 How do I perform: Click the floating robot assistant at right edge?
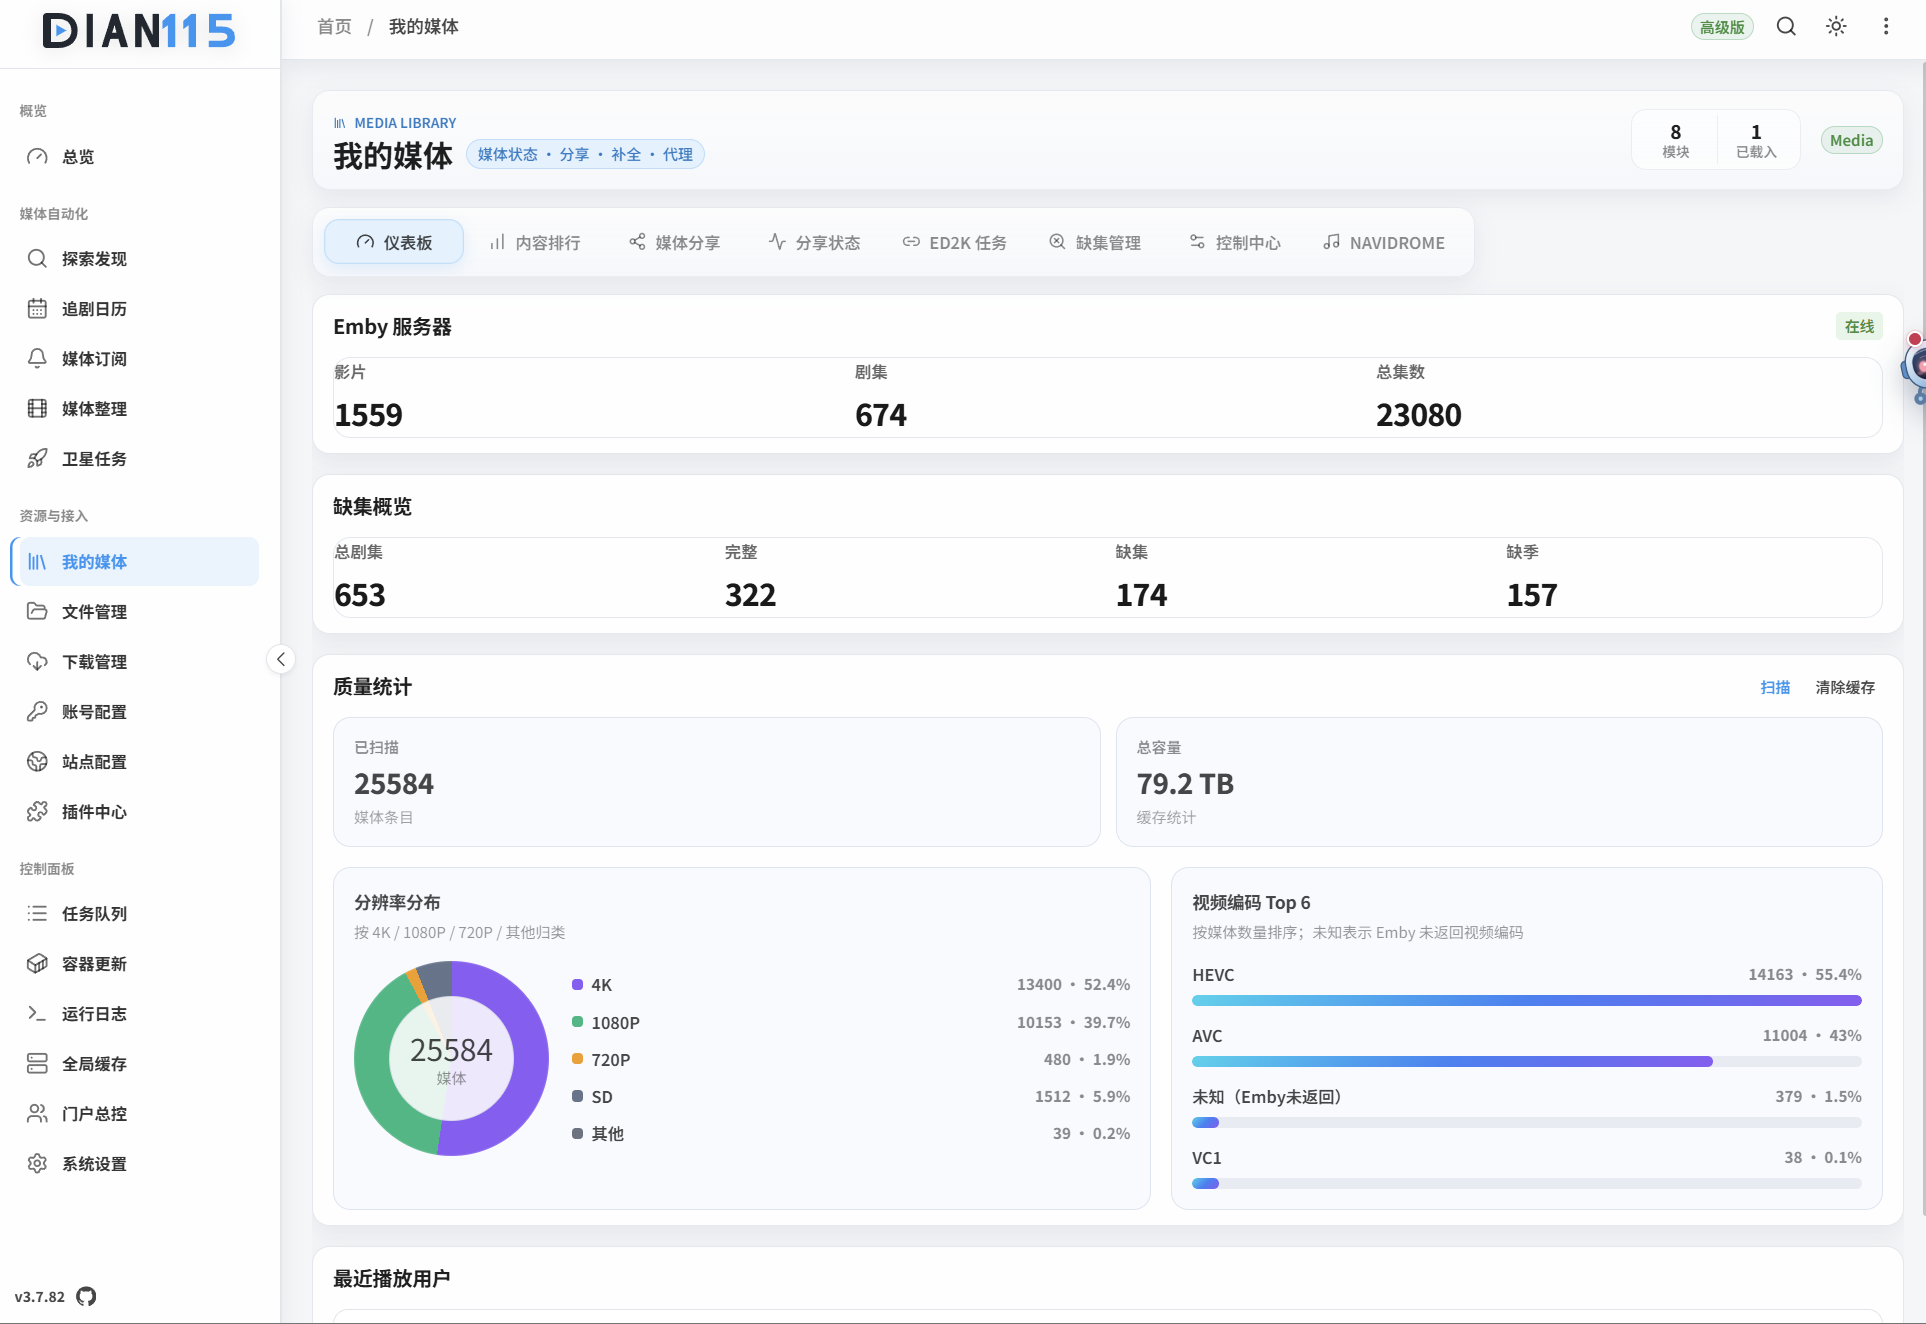[x=1914, y=367]
